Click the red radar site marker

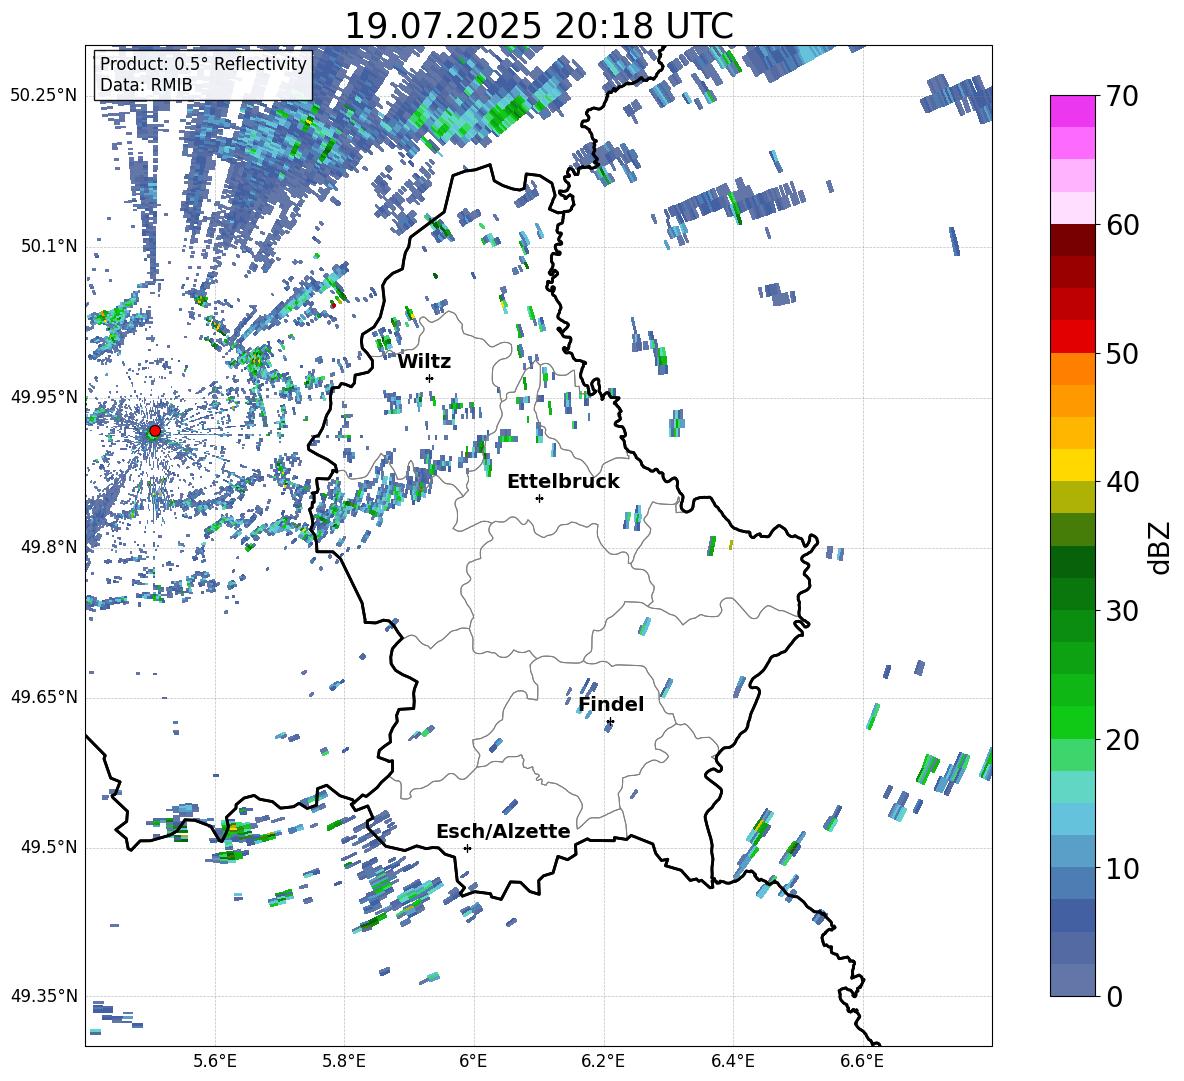[x=155, y=431]
